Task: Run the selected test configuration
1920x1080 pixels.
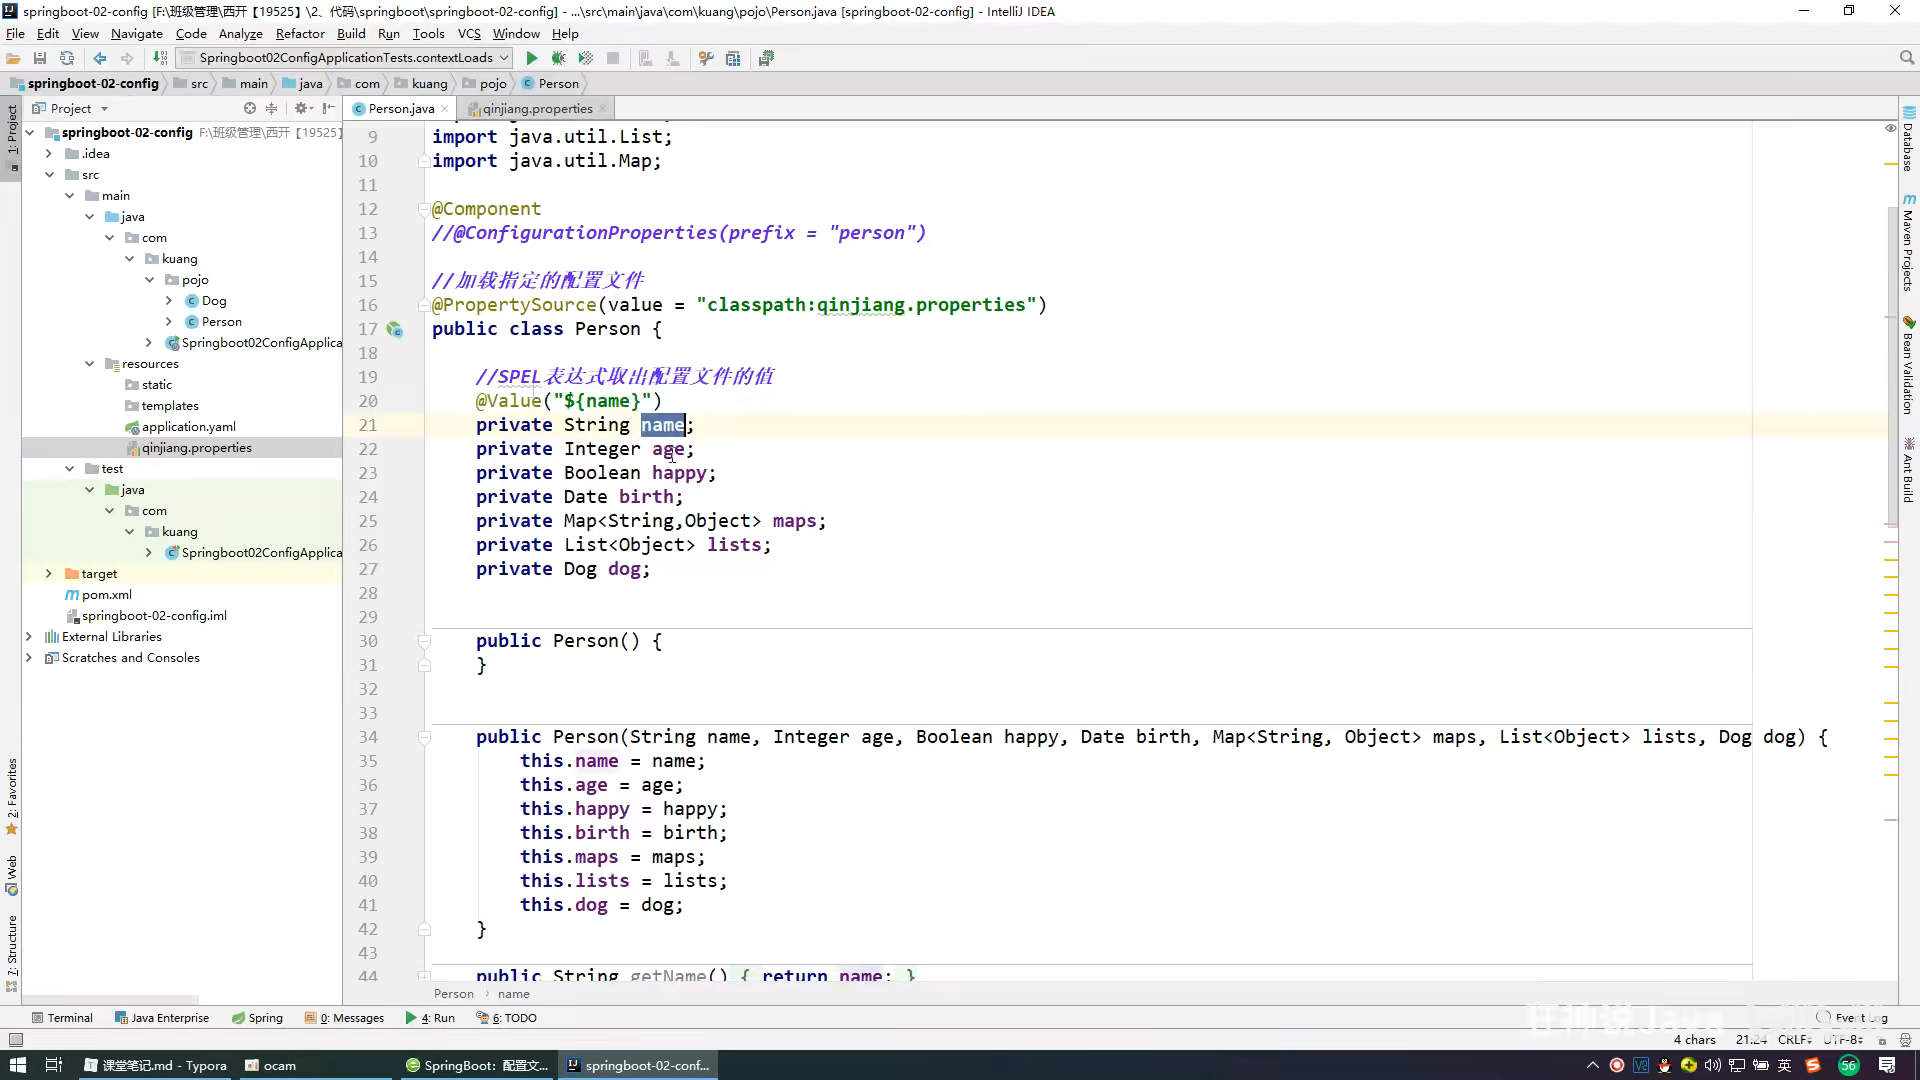Action: pos(532,58)
